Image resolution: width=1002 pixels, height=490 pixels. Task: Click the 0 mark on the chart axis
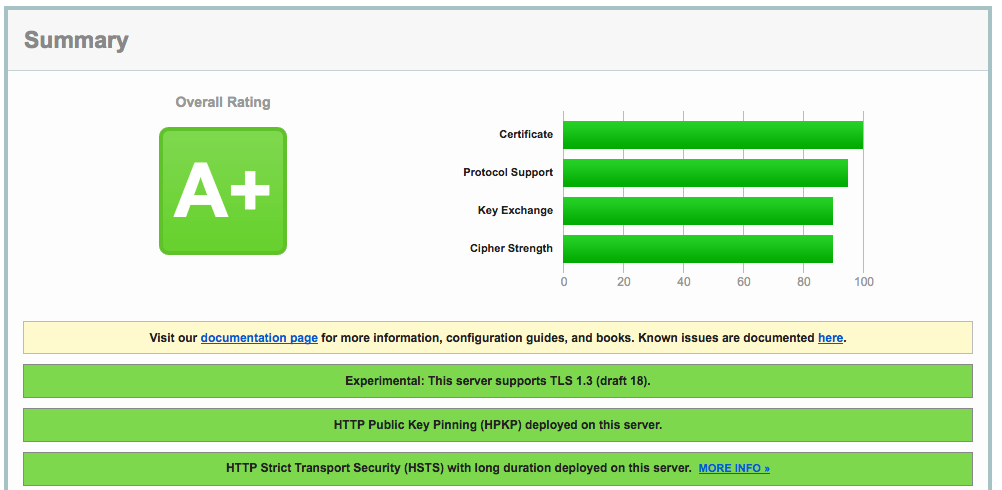click(x=564, y=282)
